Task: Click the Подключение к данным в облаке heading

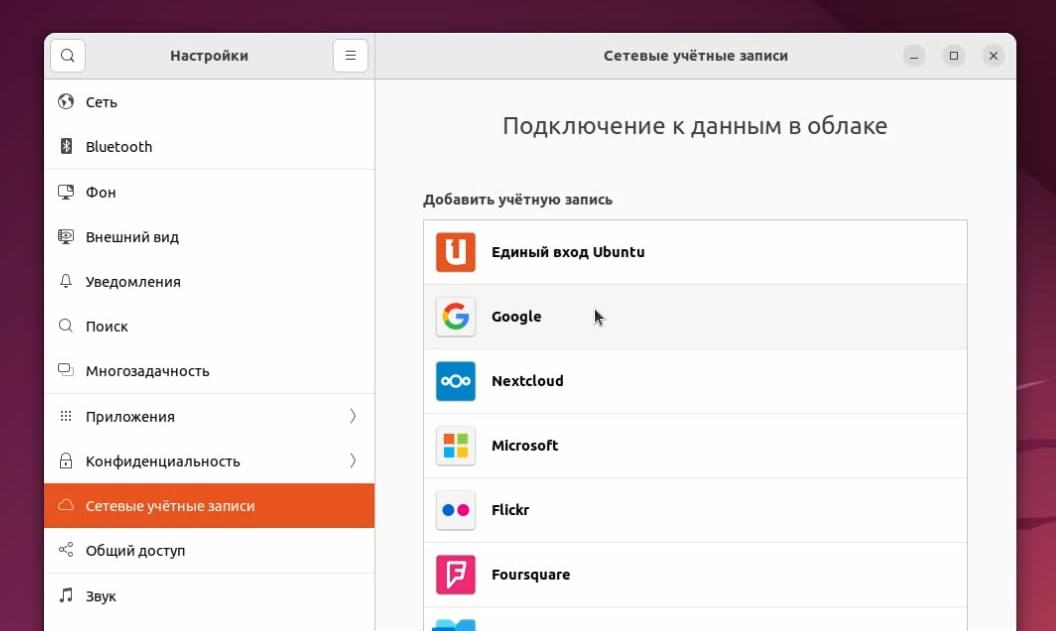Action: [x=695, y=126]
